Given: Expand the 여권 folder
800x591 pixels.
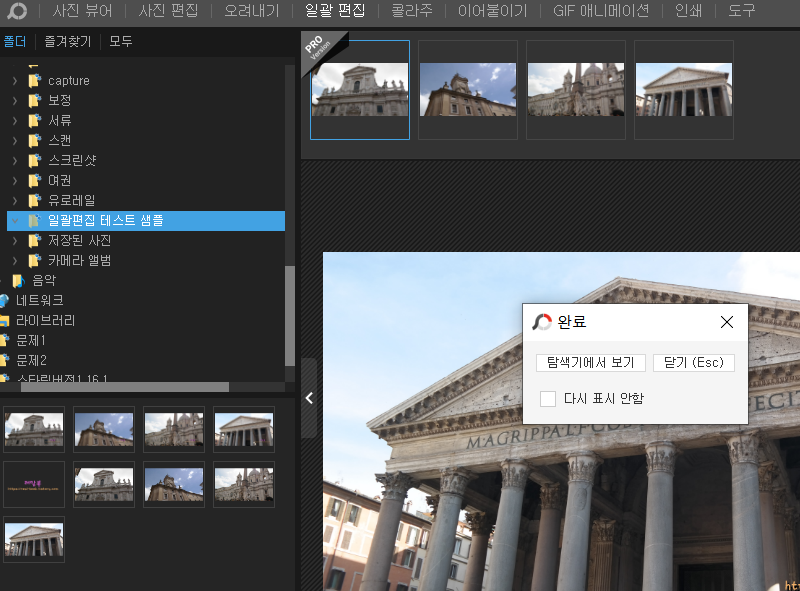Looking at the screenshot, I should click(15, 181).
